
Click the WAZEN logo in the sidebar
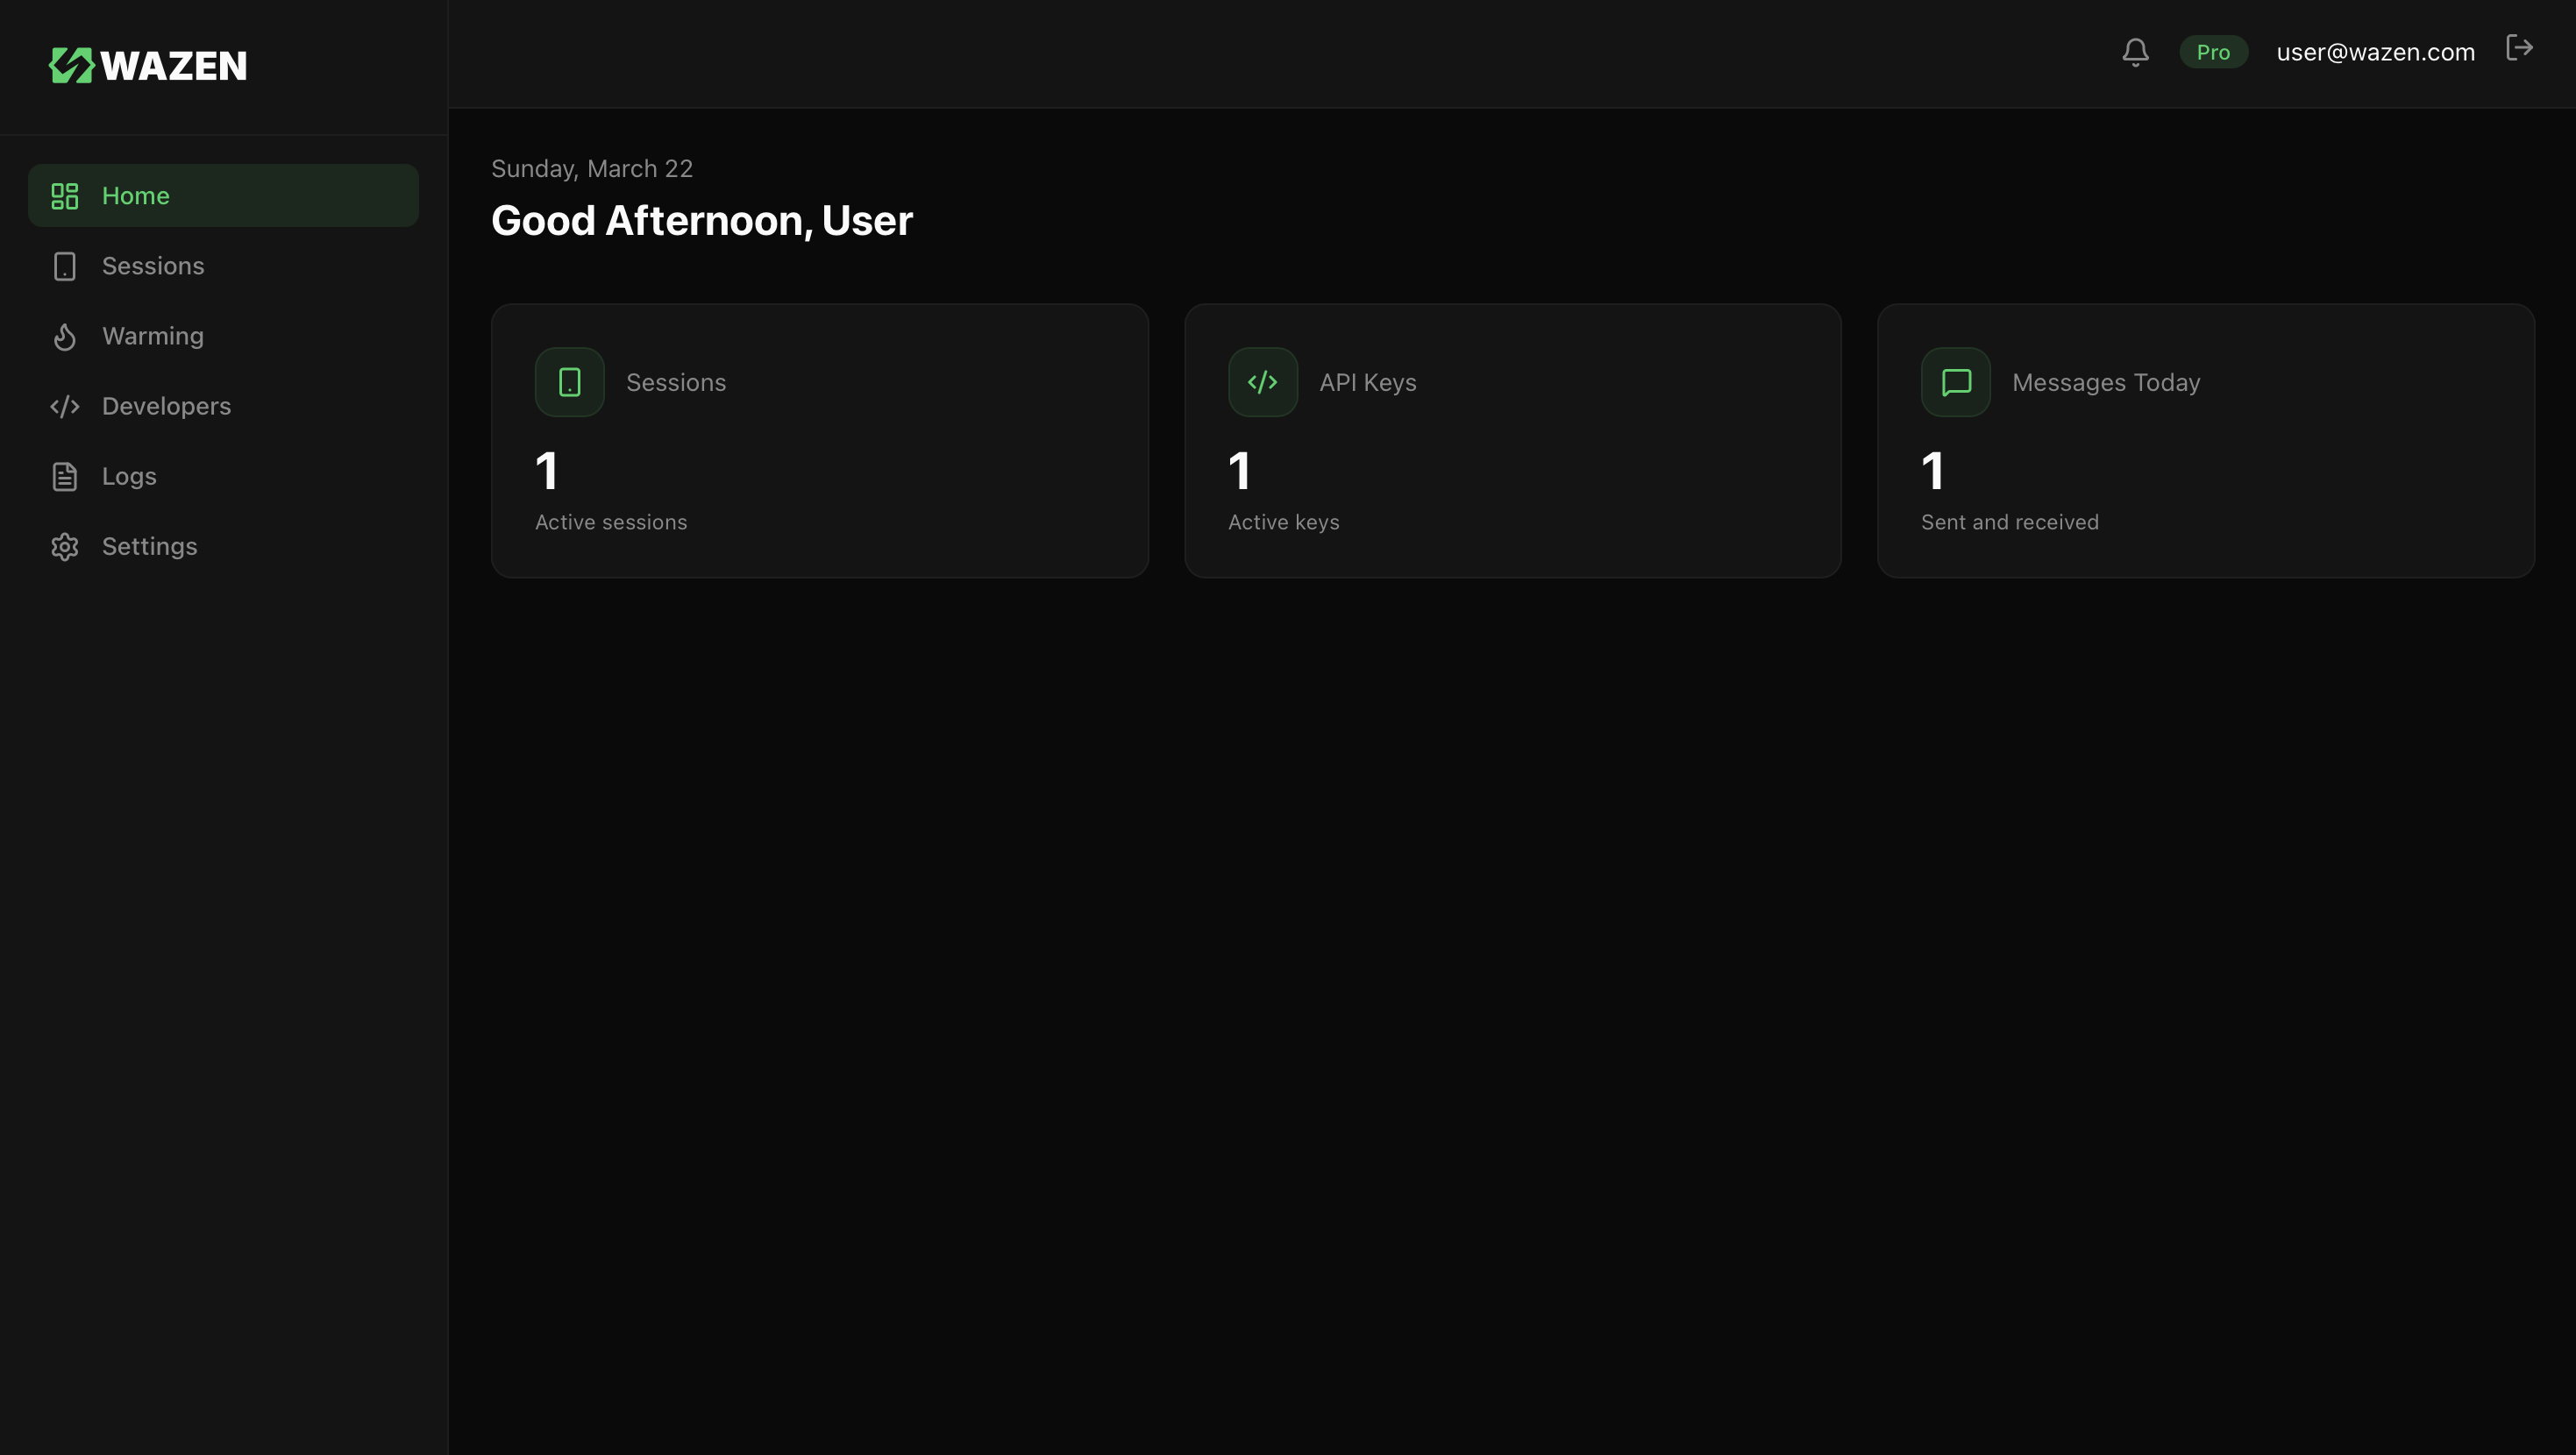(x=148, y=65)
